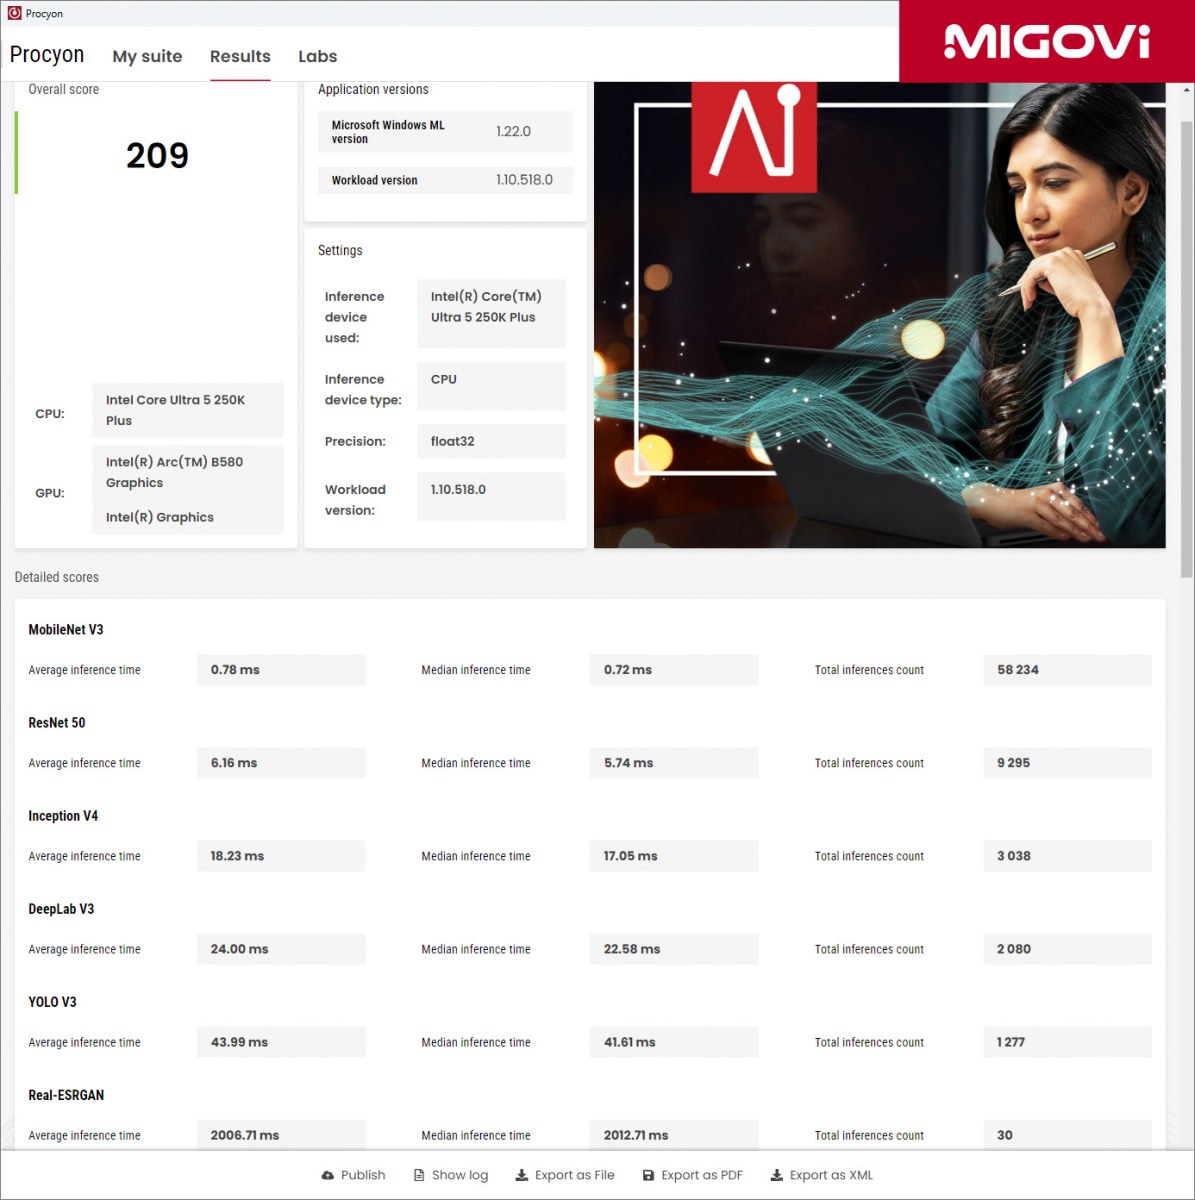The height and width of the screenshot is (1200, 1195).
Task: Click YOLO V3 median time 41.61 ms
Action: click(x=674, y=1042)
